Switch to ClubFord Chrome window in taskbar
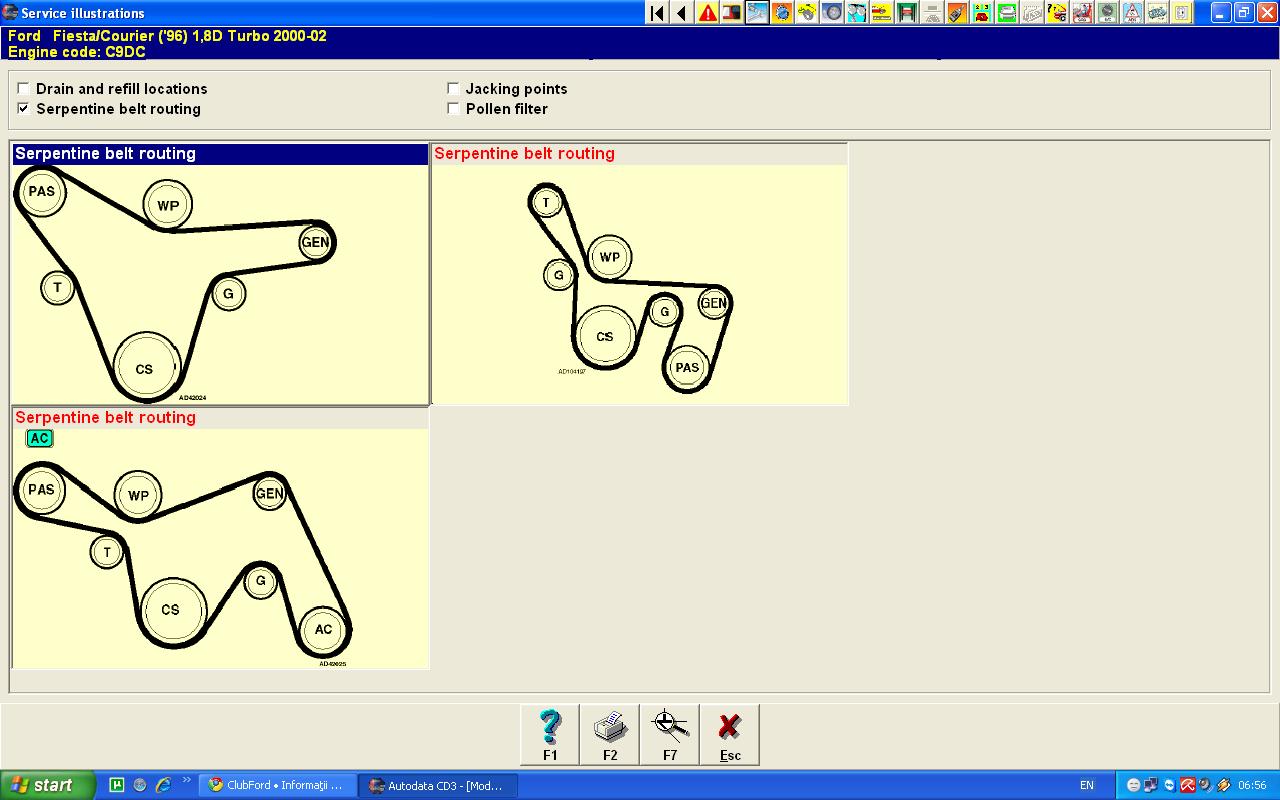The height and width of the screenshot is (800, 1280). 277,785
